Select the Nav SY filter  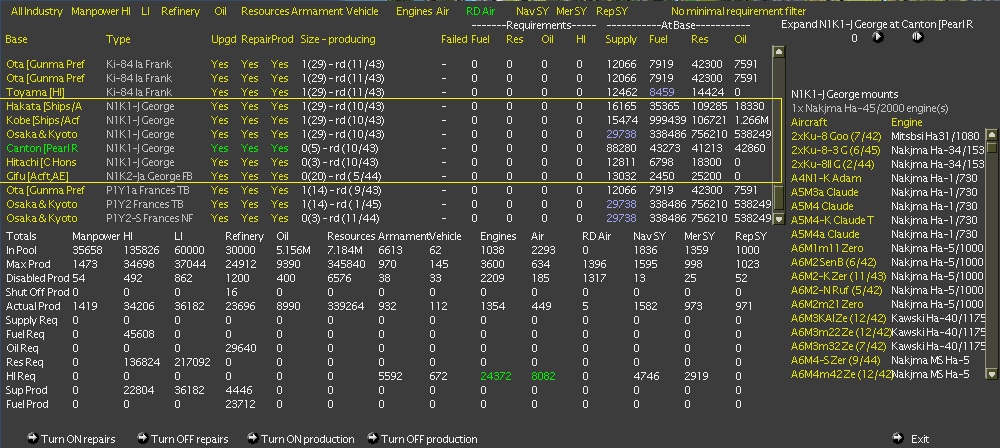[x=534, y=11]
